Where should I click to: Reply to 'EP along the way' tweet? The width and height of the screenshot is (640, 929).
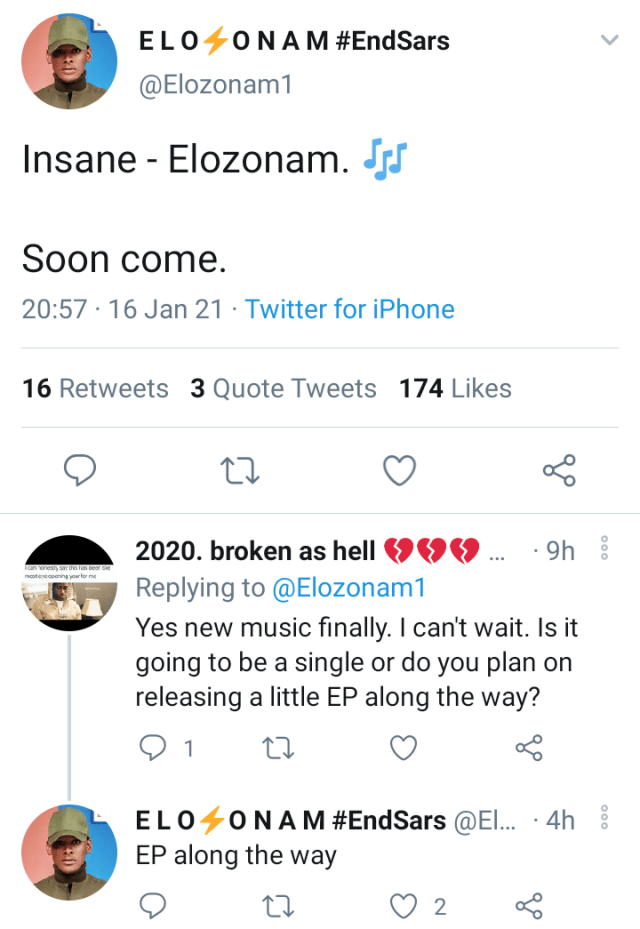152,906
